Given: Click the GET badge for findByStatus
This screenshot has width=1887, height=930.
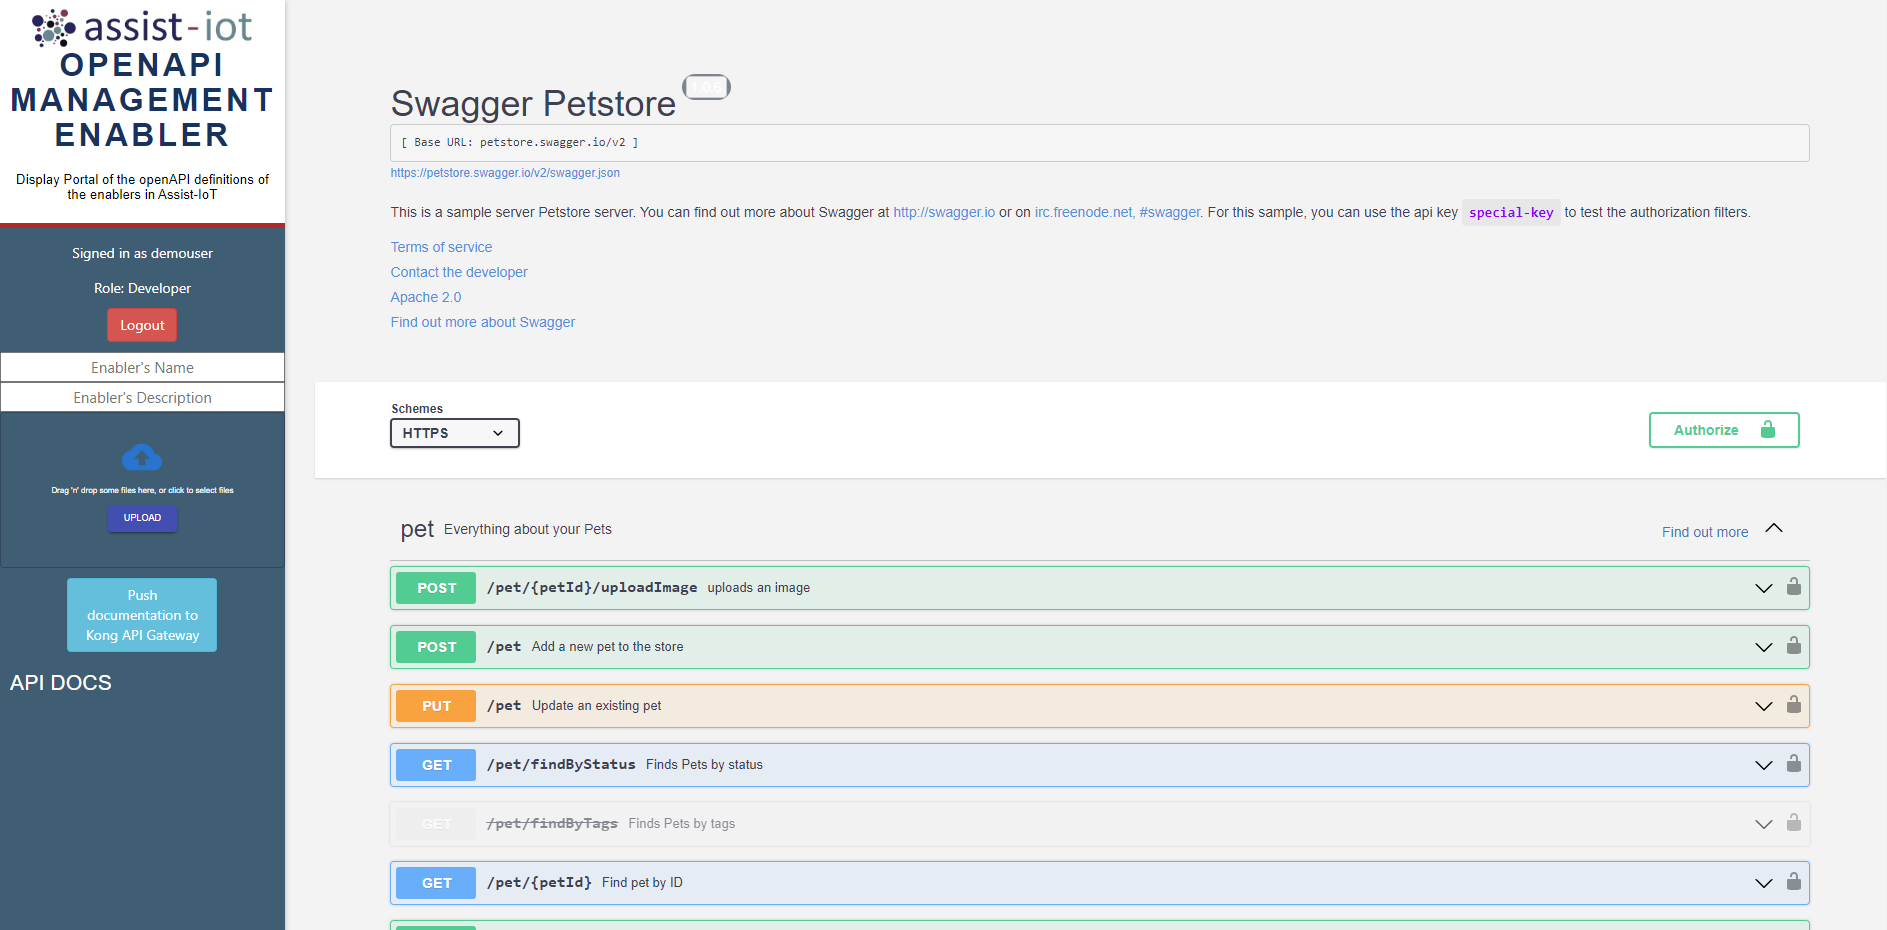Looking at the screenshot, I should (x=436, y=765).
